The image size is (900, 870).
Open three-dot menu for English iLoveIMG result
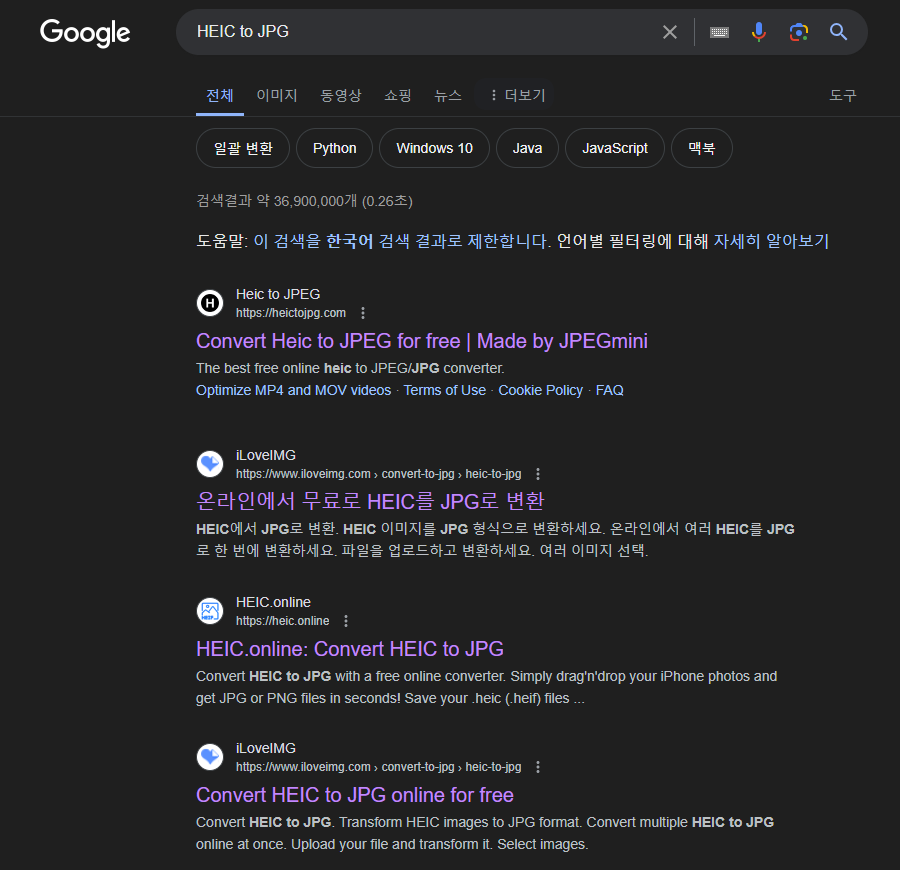[x=538, y=767]
